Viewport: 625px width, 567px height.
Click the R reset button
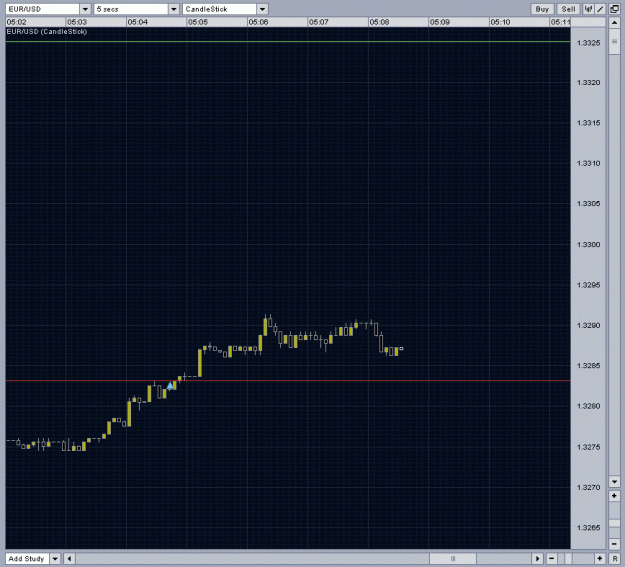pos(615,559)
